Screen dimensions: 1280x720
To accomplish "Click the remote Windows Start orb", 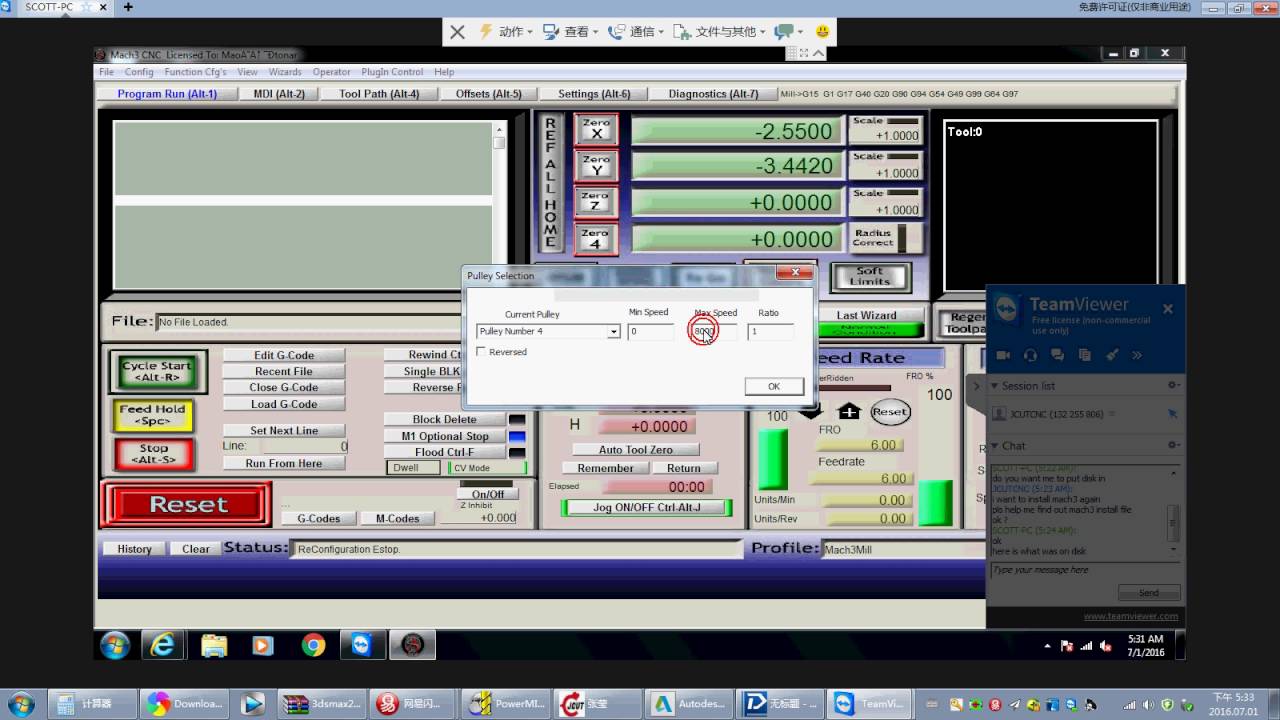I will (114, 645).
